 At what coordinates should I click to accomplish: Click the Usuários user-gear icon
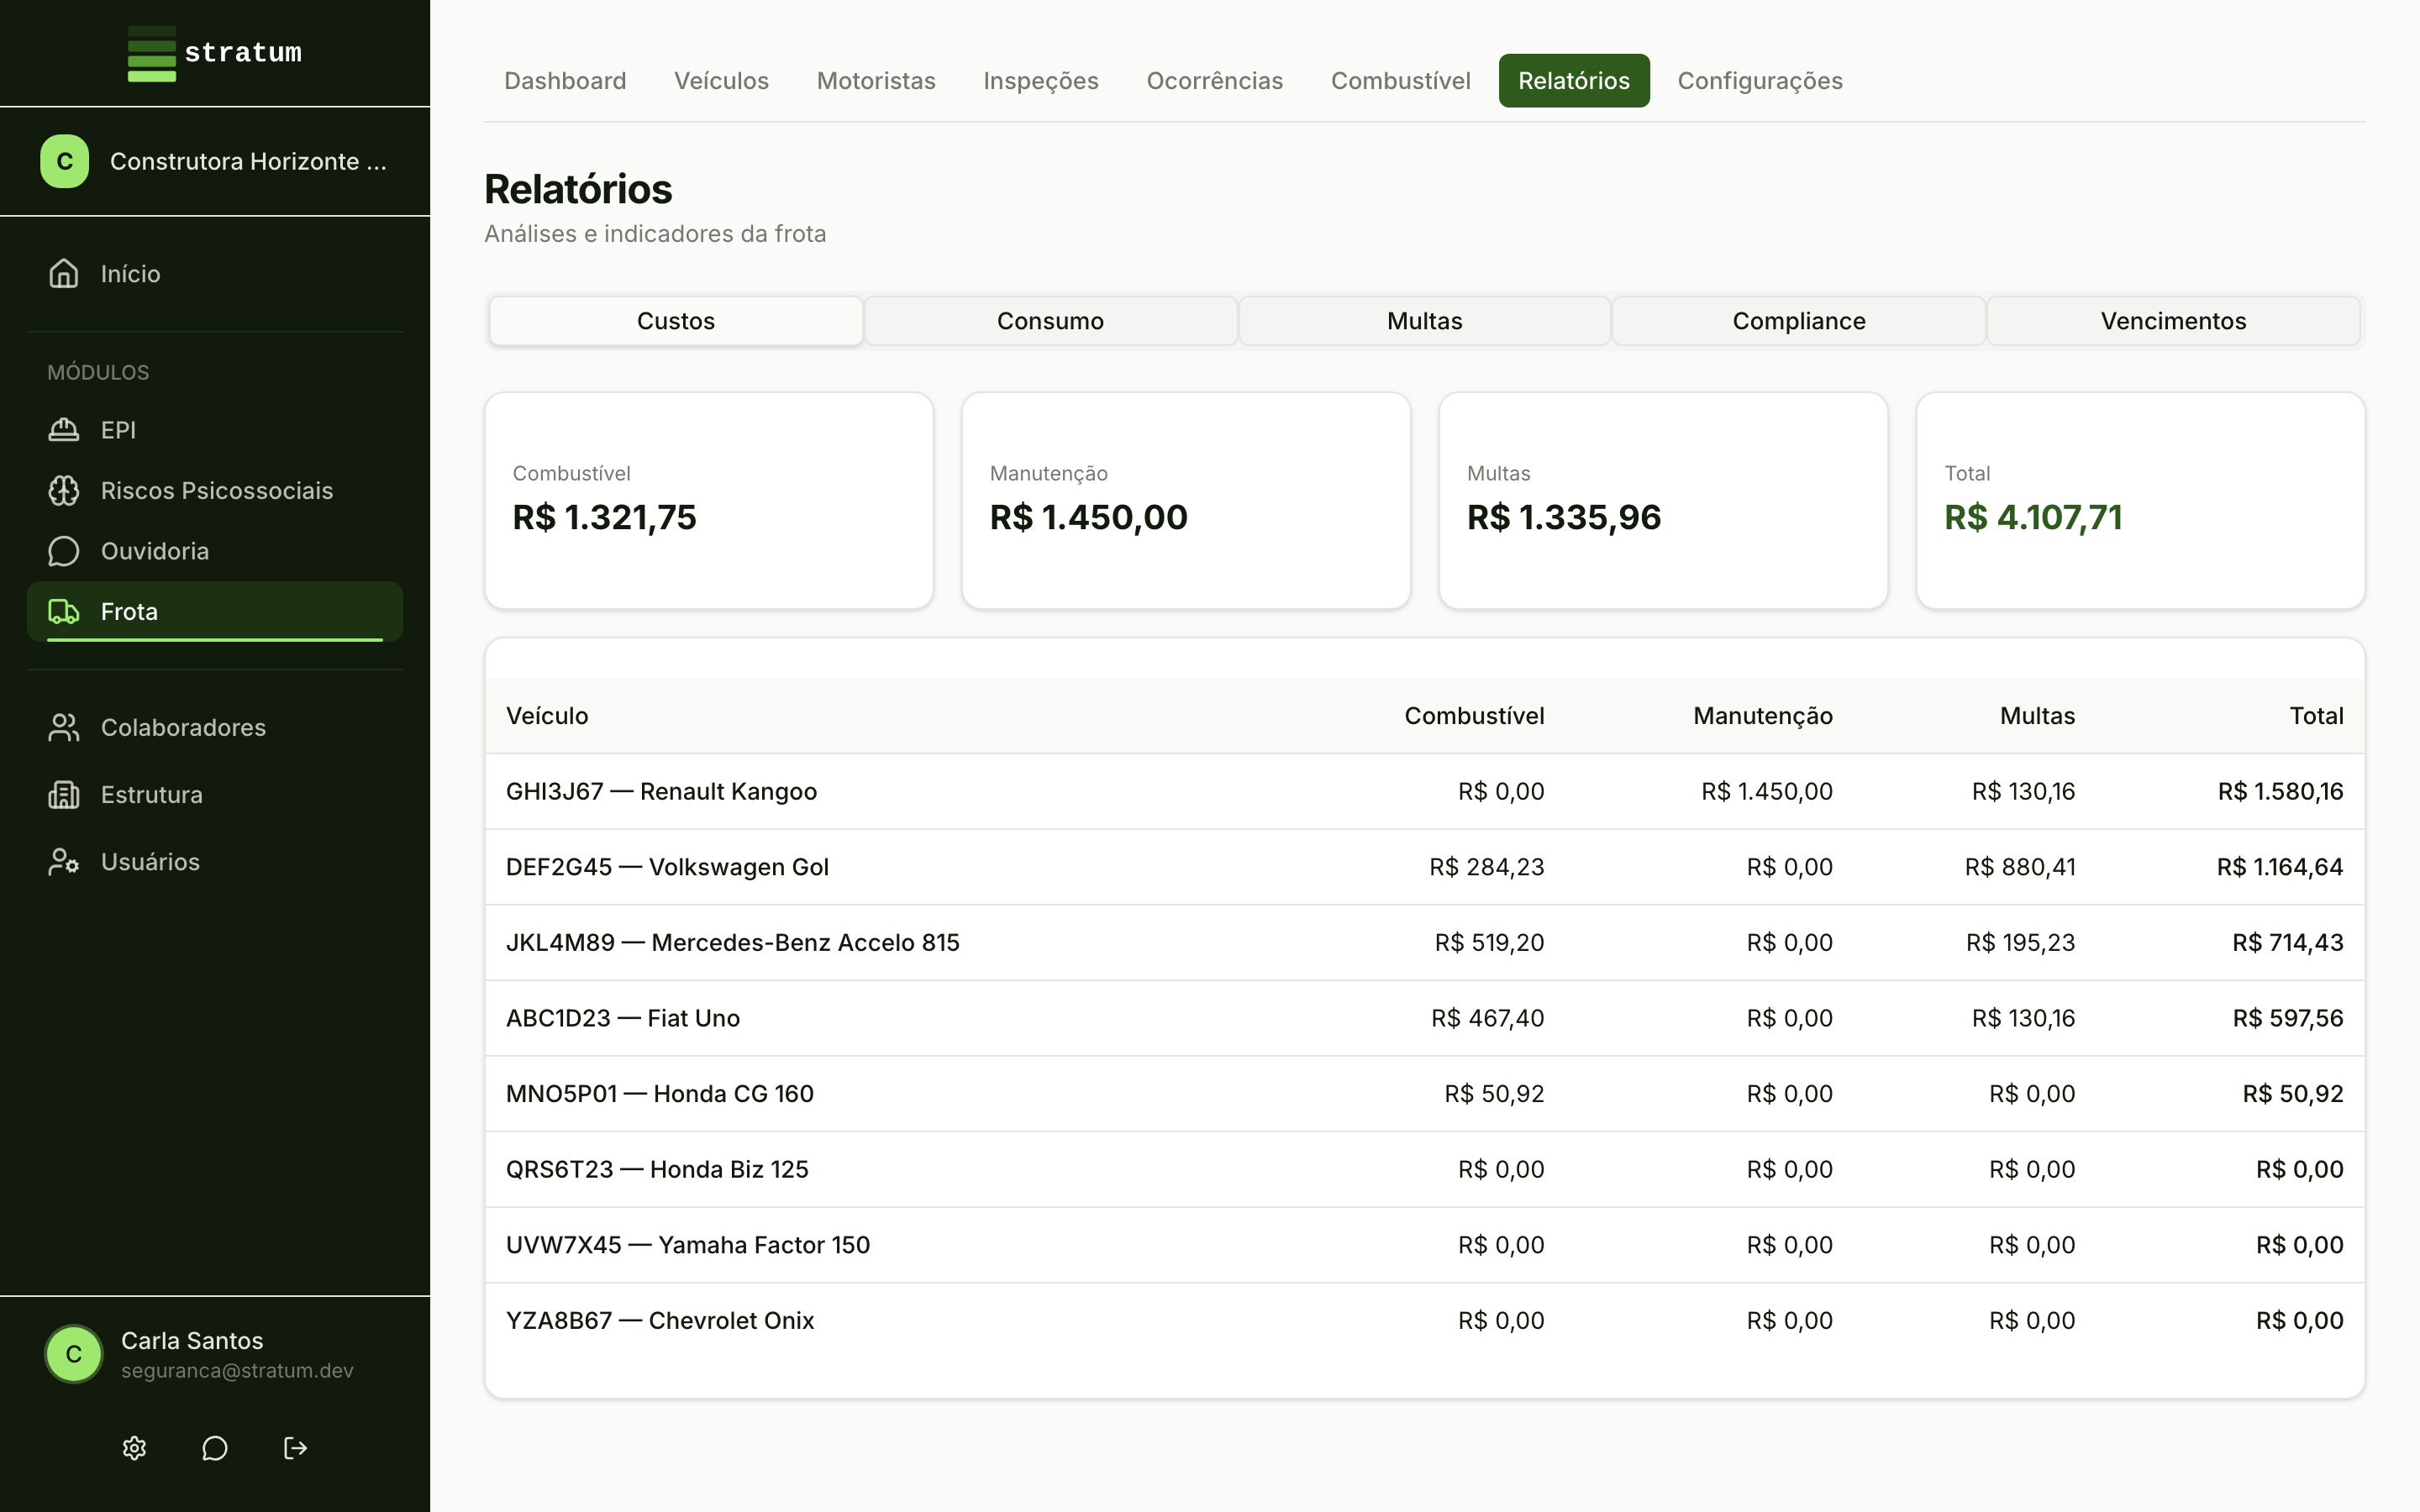[64, 861]
